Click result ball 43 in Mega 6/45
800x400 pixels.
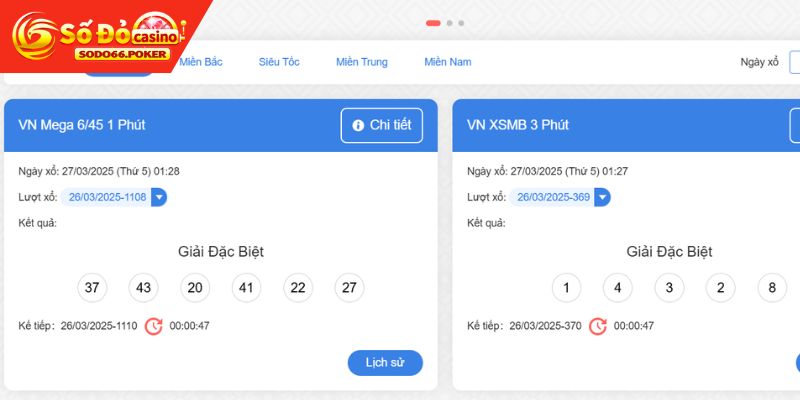coord(143,288)
